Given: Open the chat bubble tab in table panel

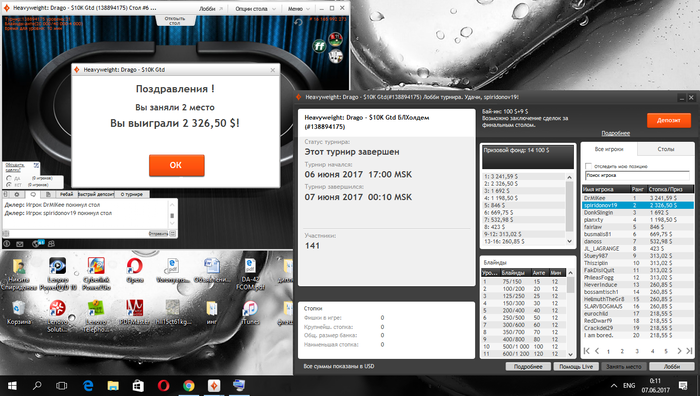Looking at the screenshot, I should point(33,195).
